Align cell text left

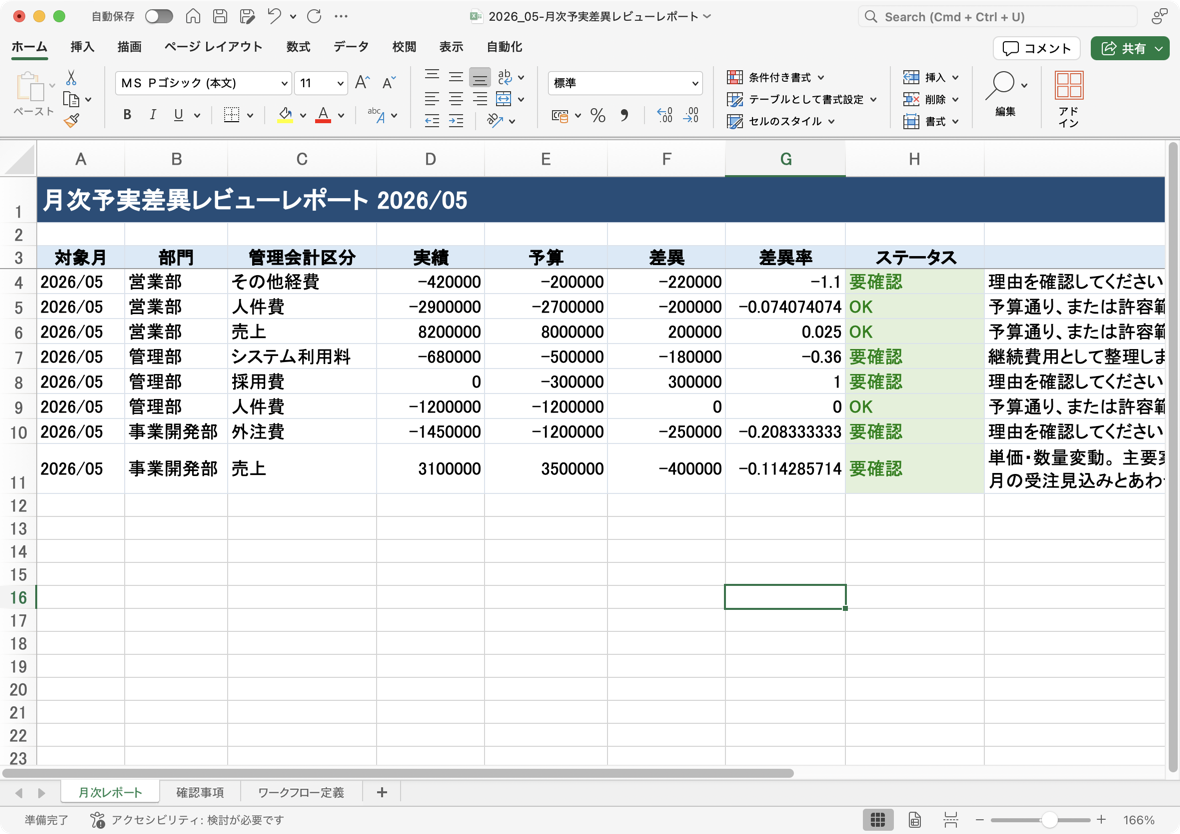[x=432, y=99]
